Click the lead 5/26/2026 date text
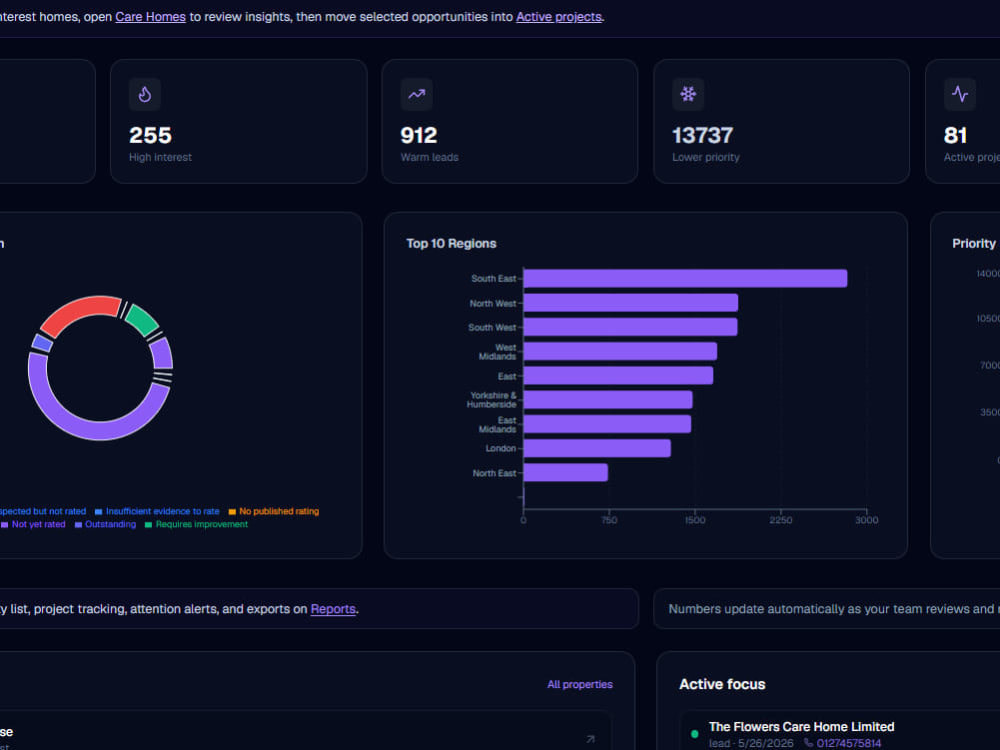Viewport: 1000px width, 750px height. tap(751, 743)
